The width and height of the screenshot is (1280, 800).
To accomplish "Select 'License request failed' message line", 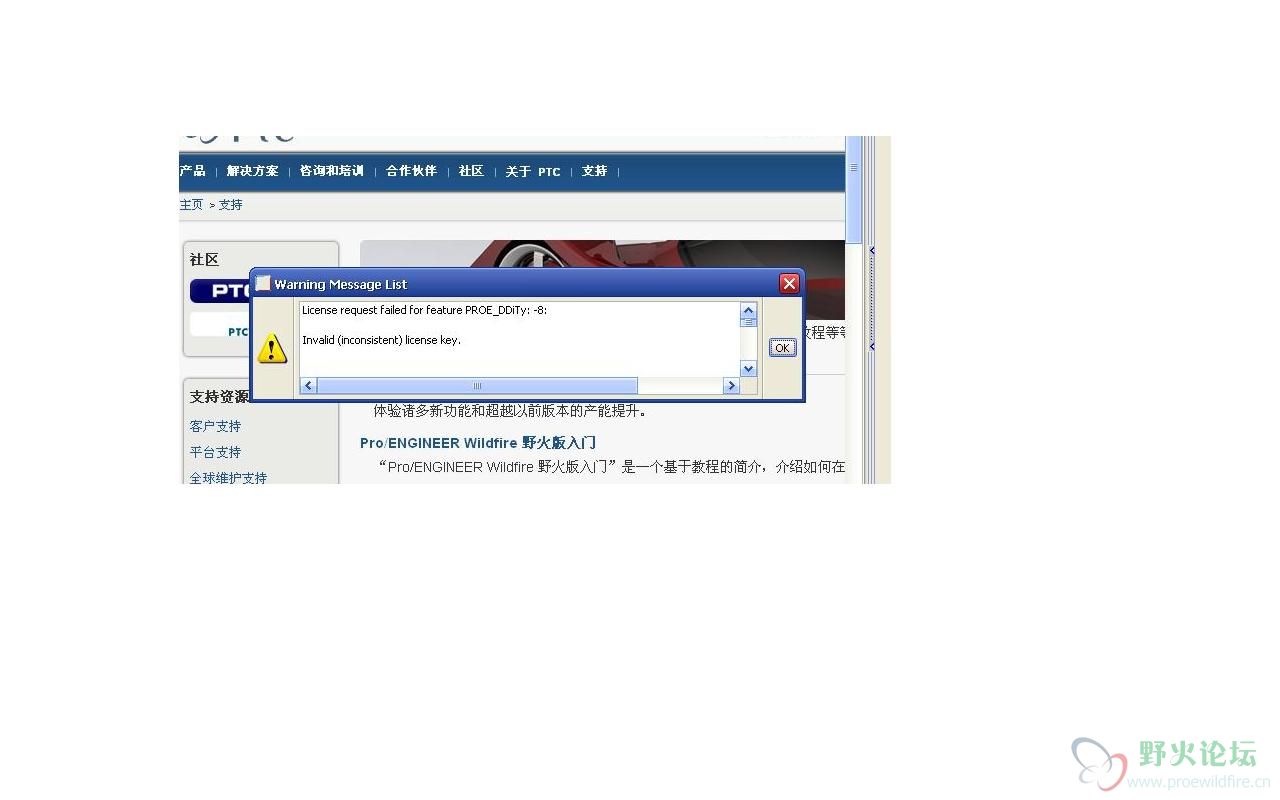I will [x=424, y=310].
